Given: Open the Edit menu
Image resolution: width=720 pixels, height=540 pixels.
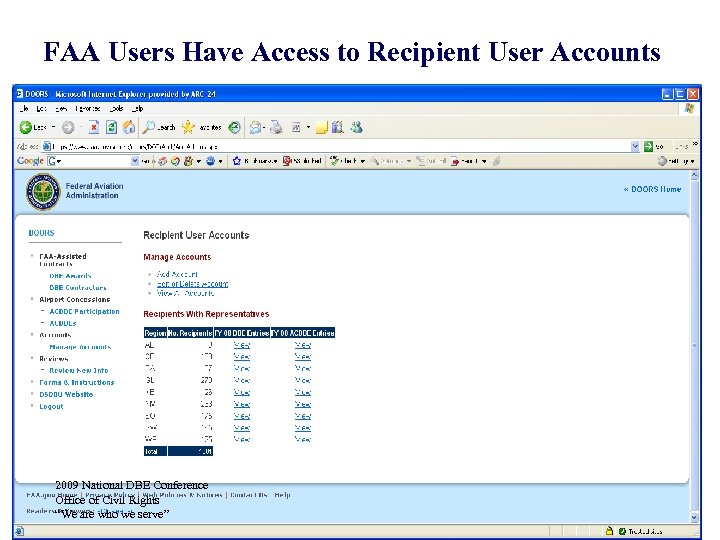Looking at the screenshot, I should [41, 109].
